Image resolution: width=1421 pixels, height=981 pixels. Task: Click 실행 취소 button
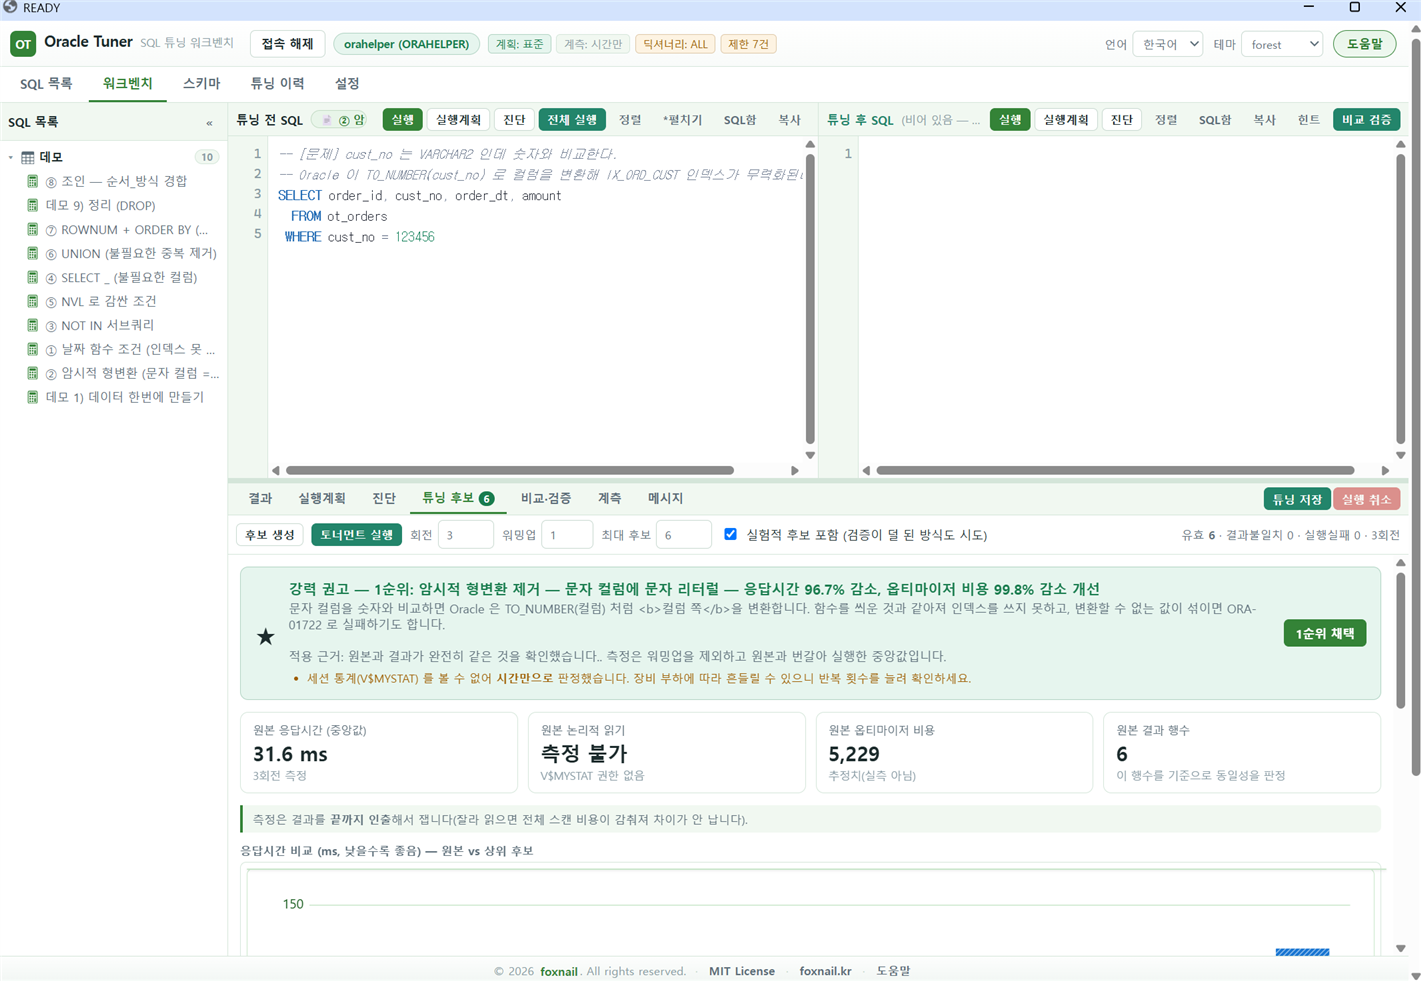[1366, 499]
